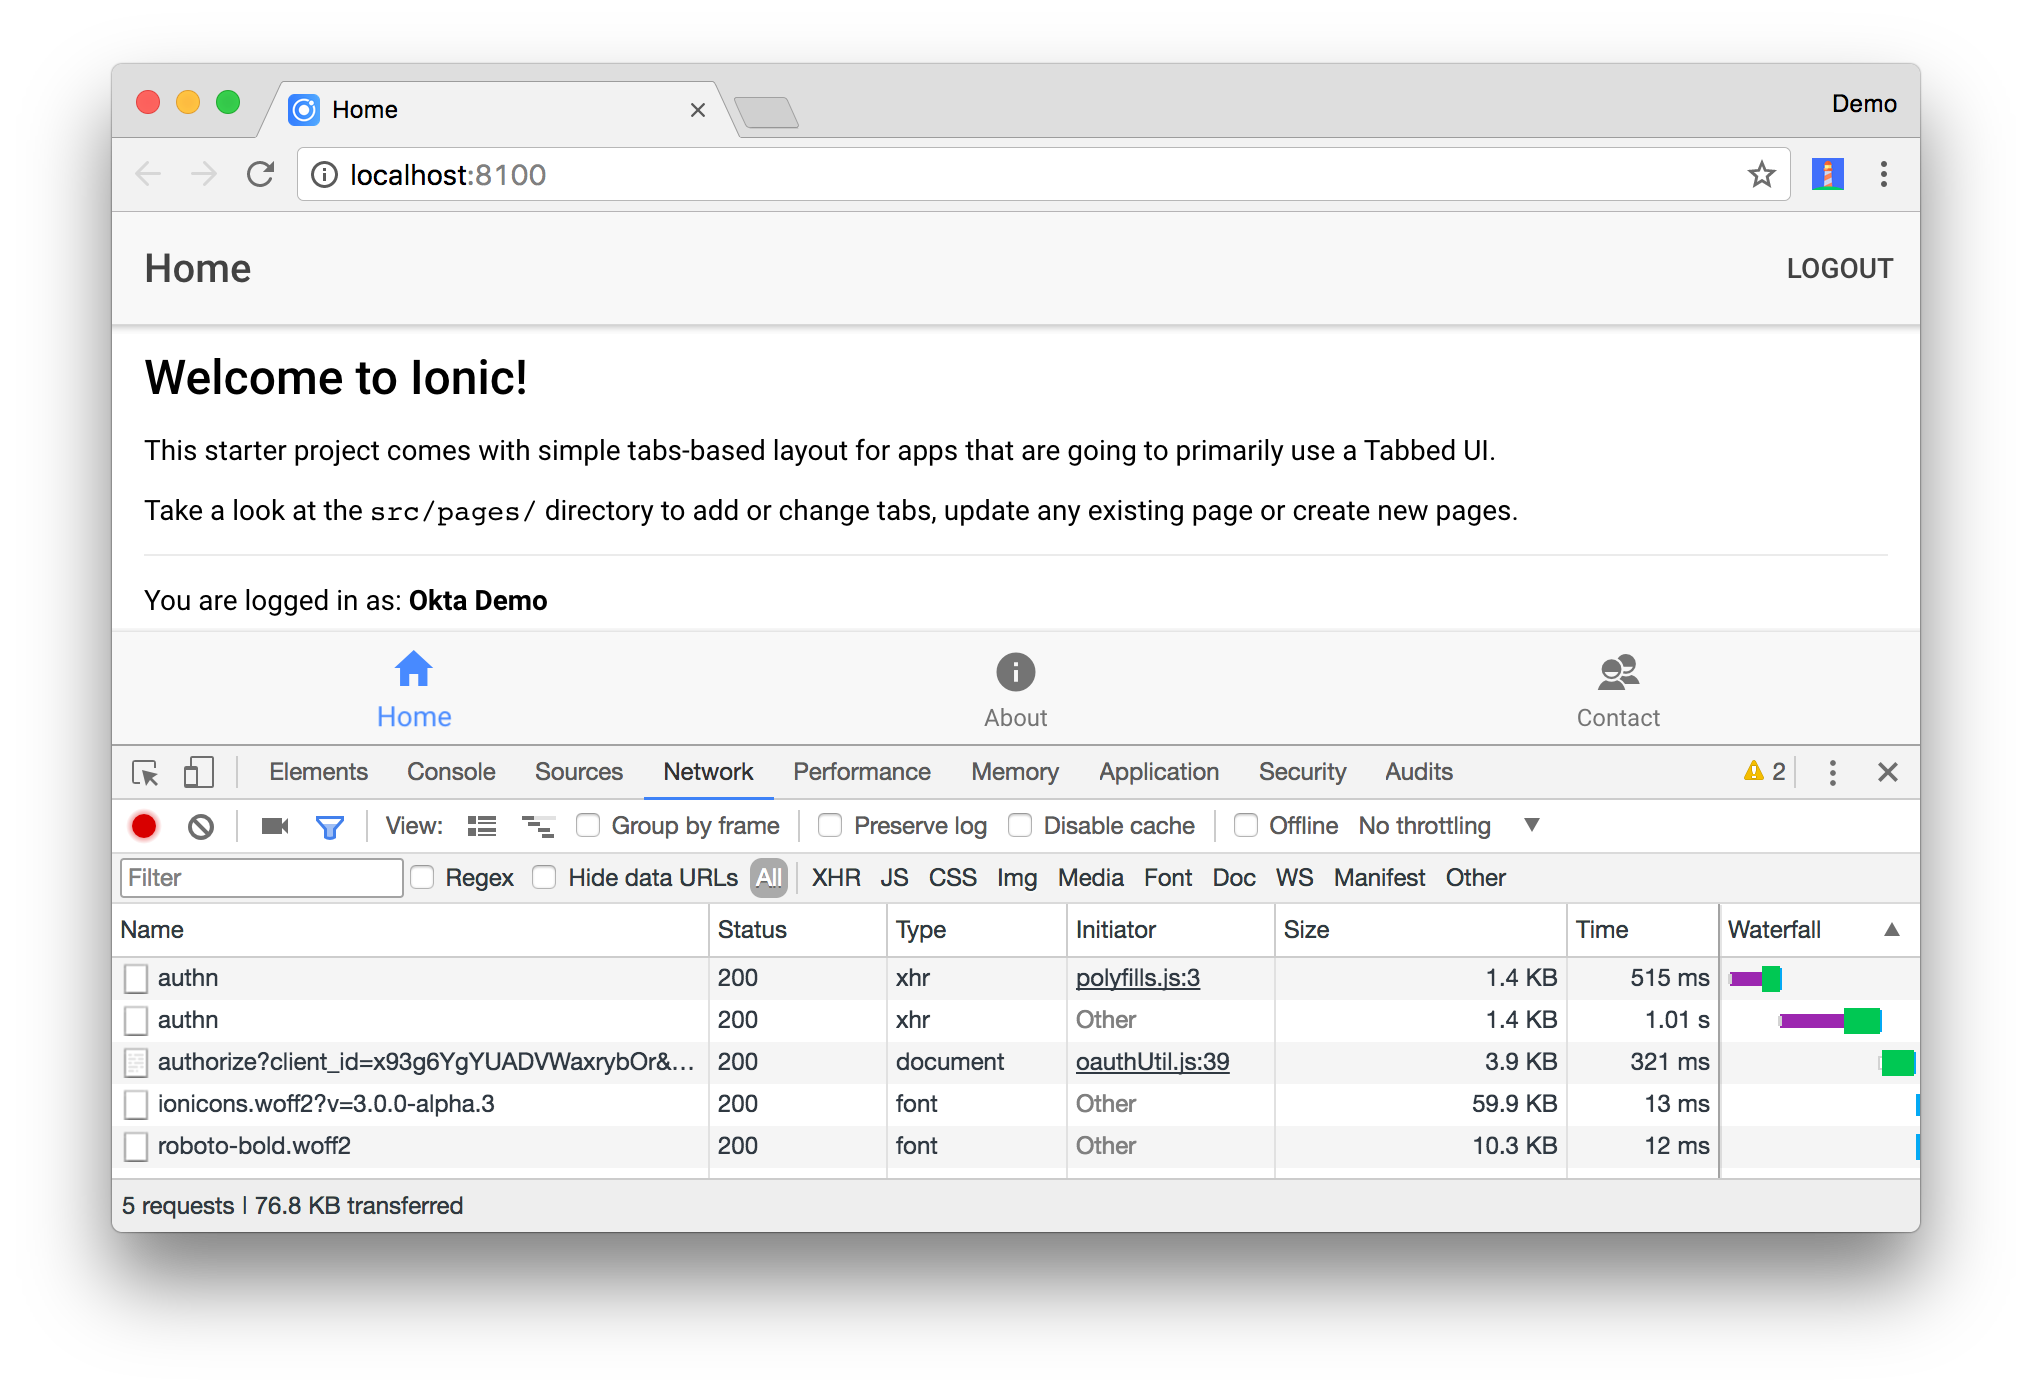Check the Disable cache option
Image resolution: width=2032 pixels, height=1392 pixels.
pos(1020,826)
